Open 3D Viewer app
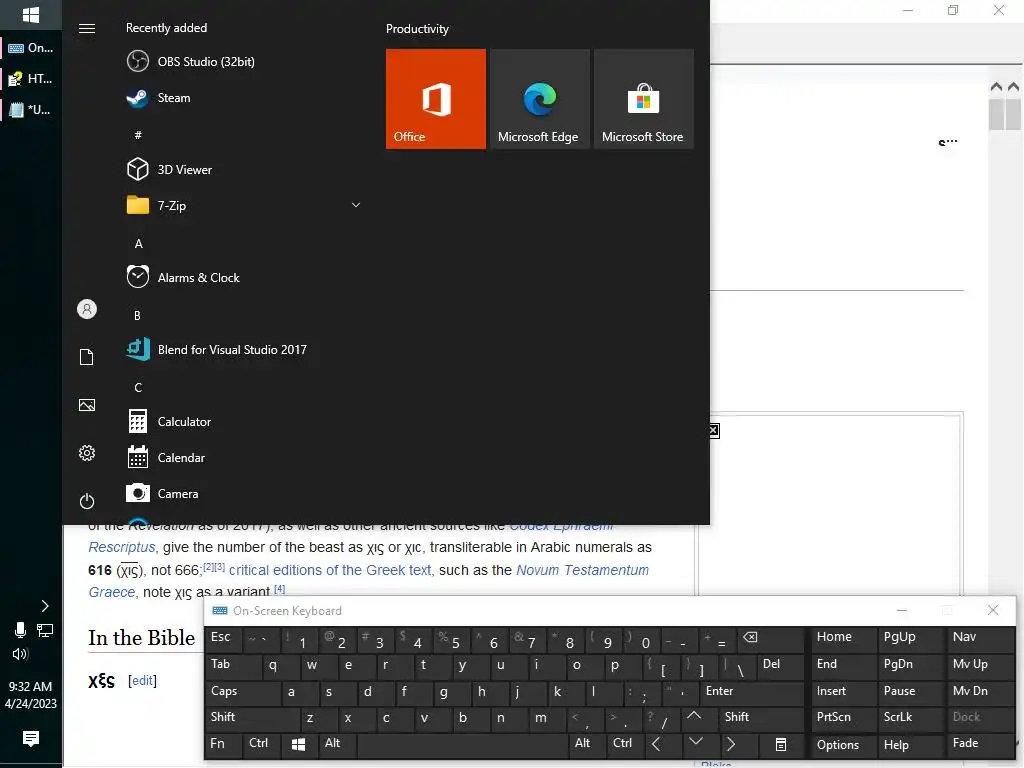The width and height of the screenshot is (1024, 768). [x=169, y=170]
